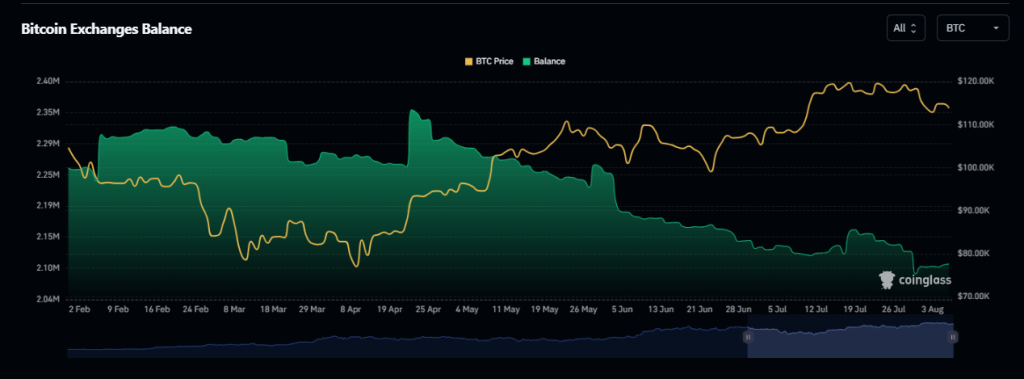This screenshot has width=1024, height=379.
Task: Click the 26 Jul date label
Action: (893, 309)
